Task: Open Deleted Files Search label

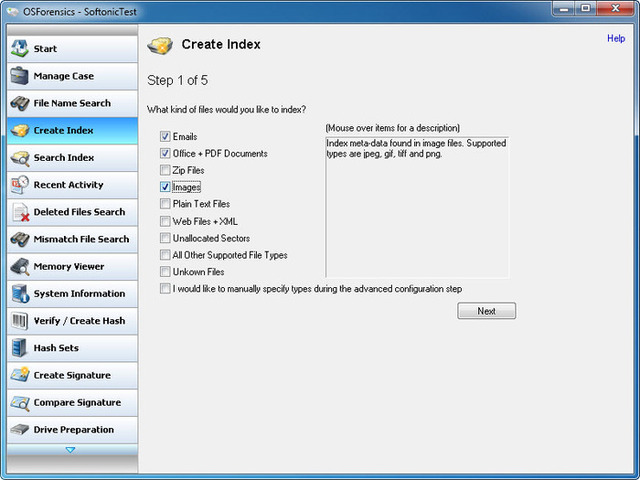Action: pyautogui.click(x=80, y=212)
